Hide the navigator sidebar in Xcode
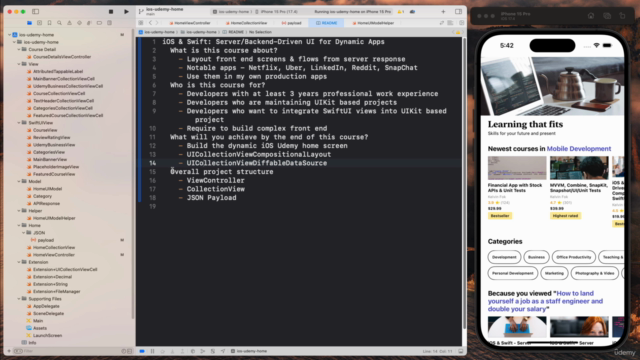The image size is (640, 360). (x=36, y=12)
